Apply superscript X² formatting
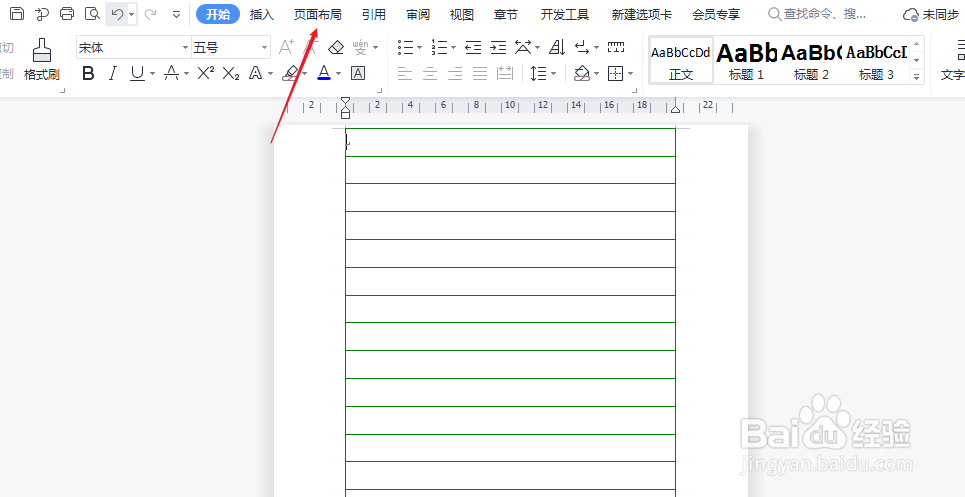This screenshot has width=965, height=497. 206,74
